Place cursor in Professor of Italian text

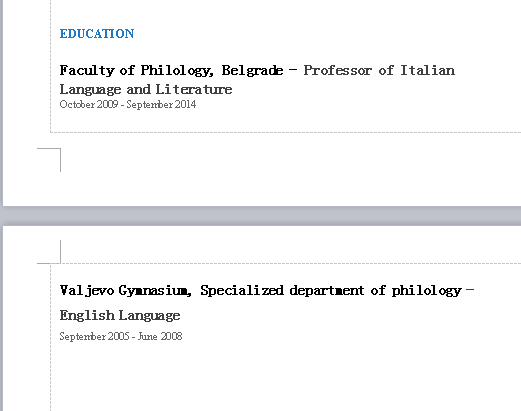[379, 70]
